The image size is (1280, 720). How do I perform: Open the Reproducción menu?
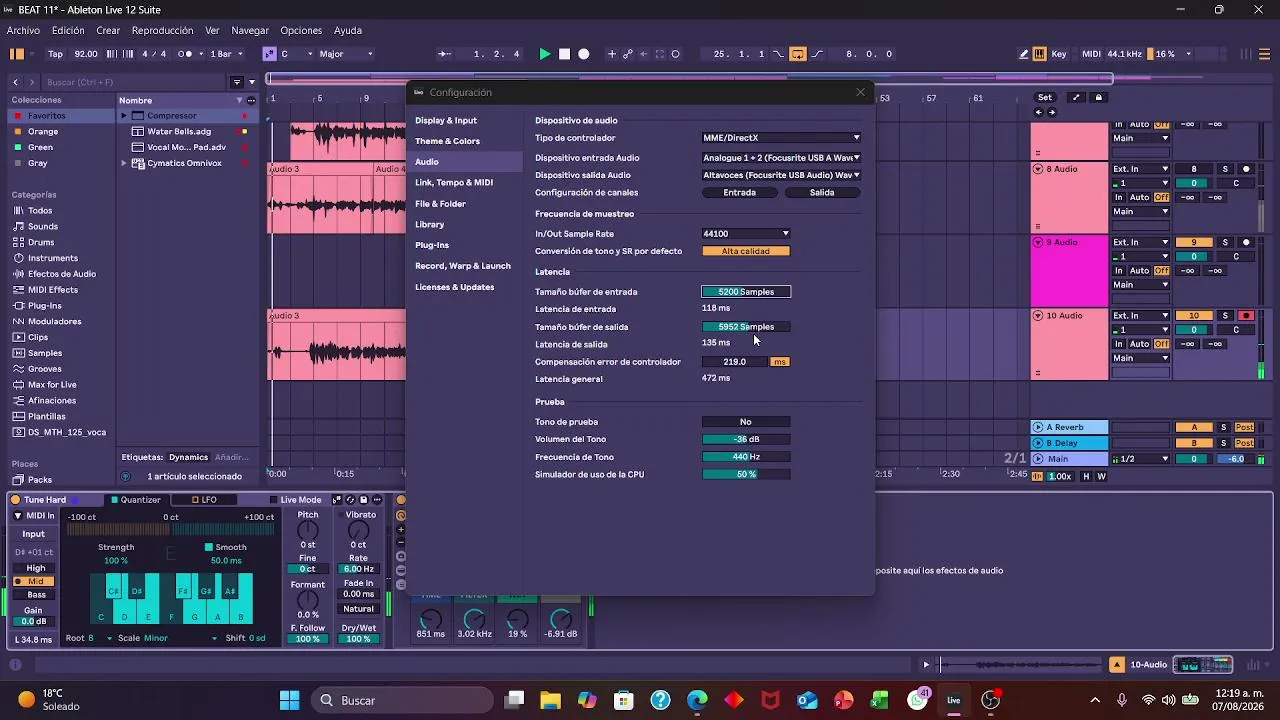click(x=162, y=30)
